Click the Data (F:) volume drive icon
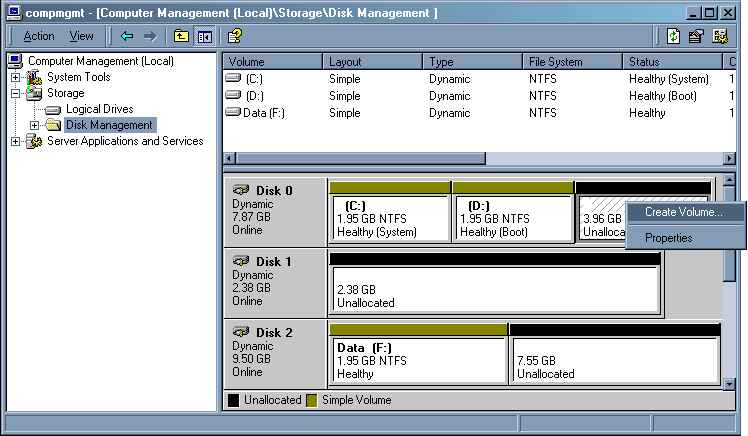Viewport: 748px width, 436px height. click(x=233, y=112)
